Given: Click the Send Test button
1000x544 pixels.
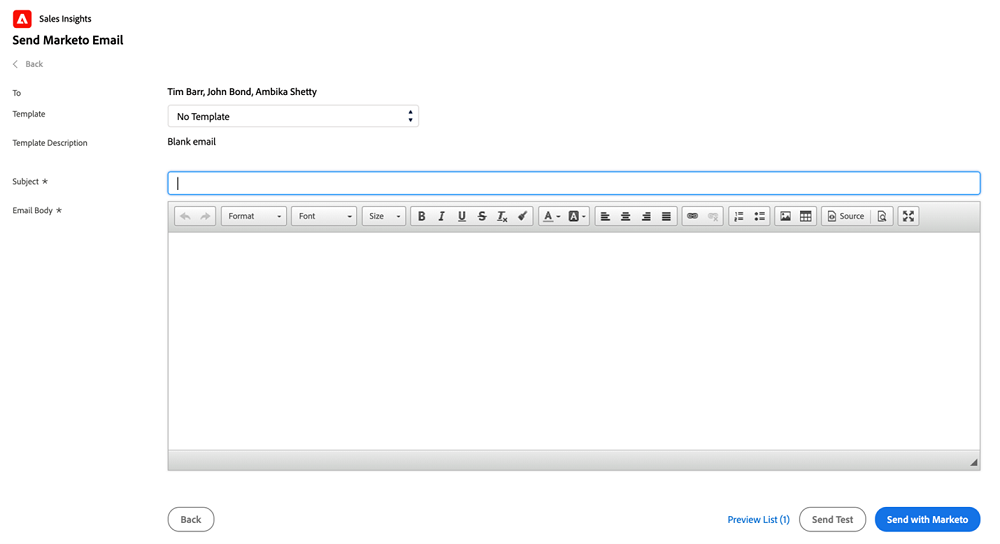Looking at the screenshot, I should [x=832, y=519].
